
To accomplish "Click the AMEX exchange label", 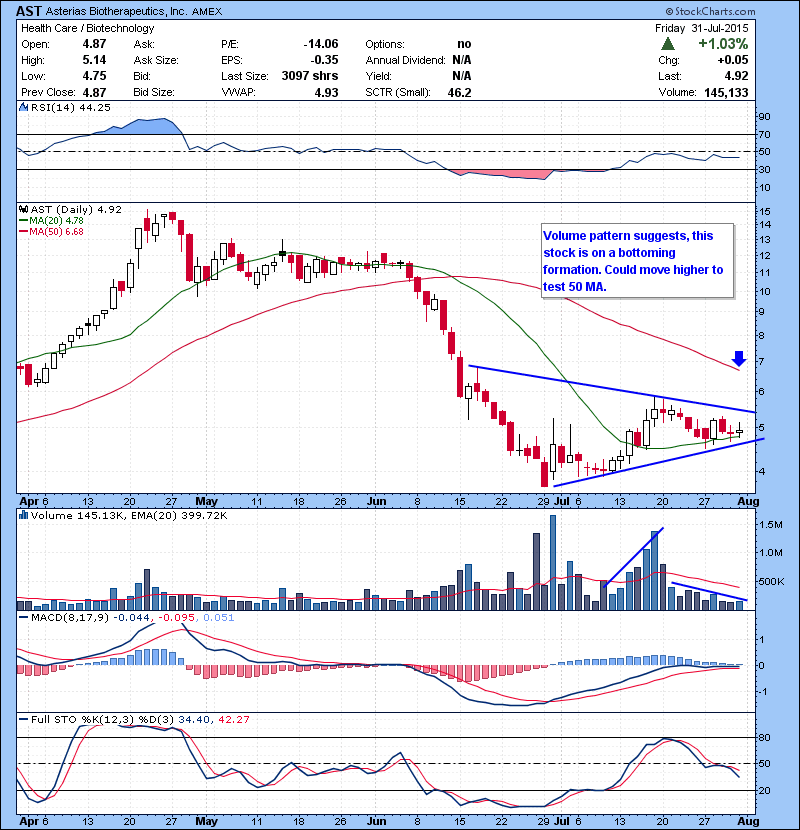I will 207,11.
